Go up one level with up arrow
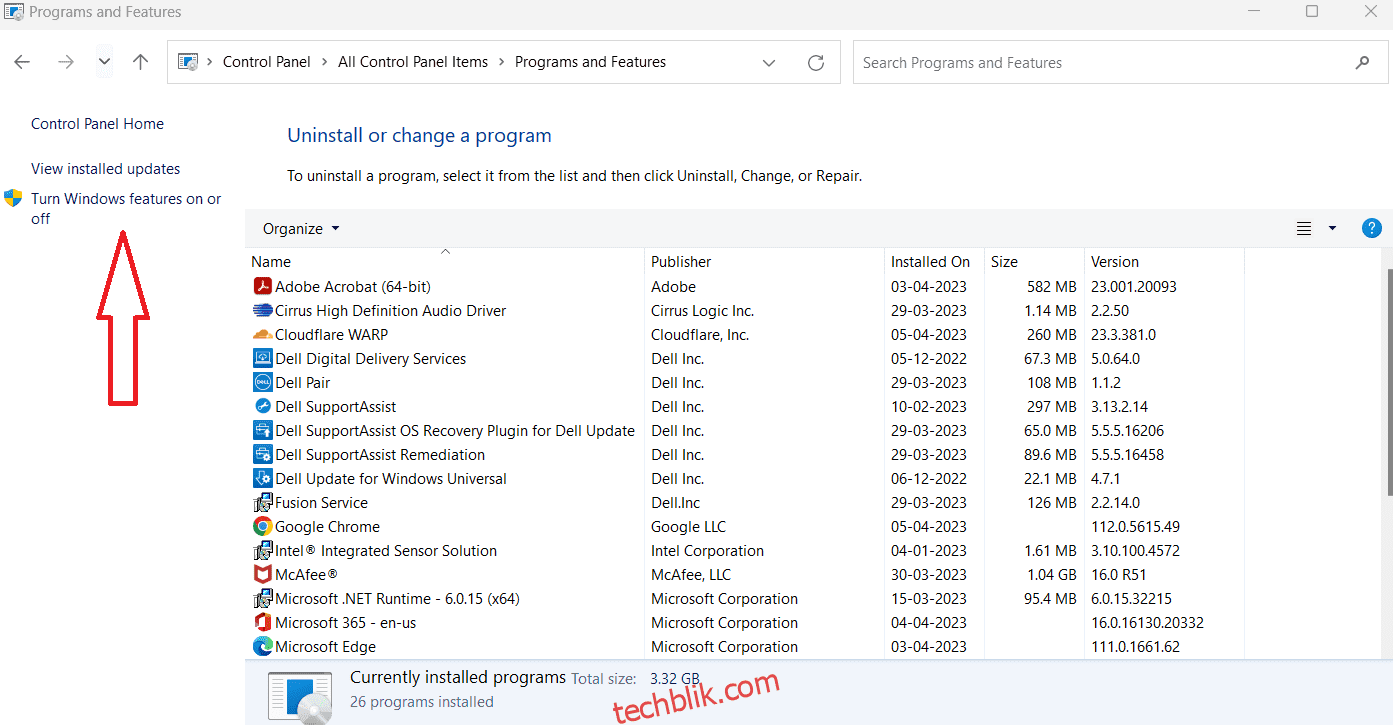 pyautogui.click(x=141, y=62)
